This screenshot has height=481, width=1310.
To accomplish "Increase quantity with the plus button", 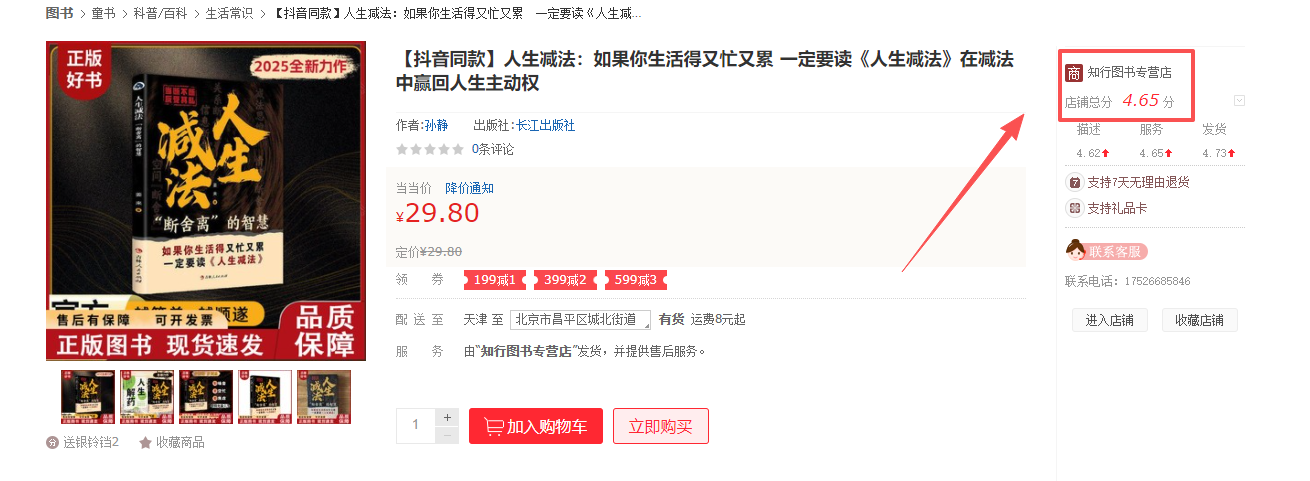I will click(x=447, y=417).
